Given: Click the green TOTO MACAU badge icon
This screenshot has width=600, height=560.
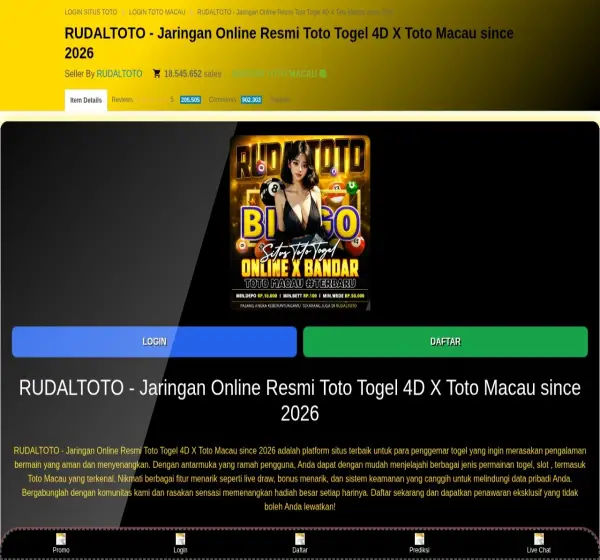Looking at the screenshot, I should 323,73.
